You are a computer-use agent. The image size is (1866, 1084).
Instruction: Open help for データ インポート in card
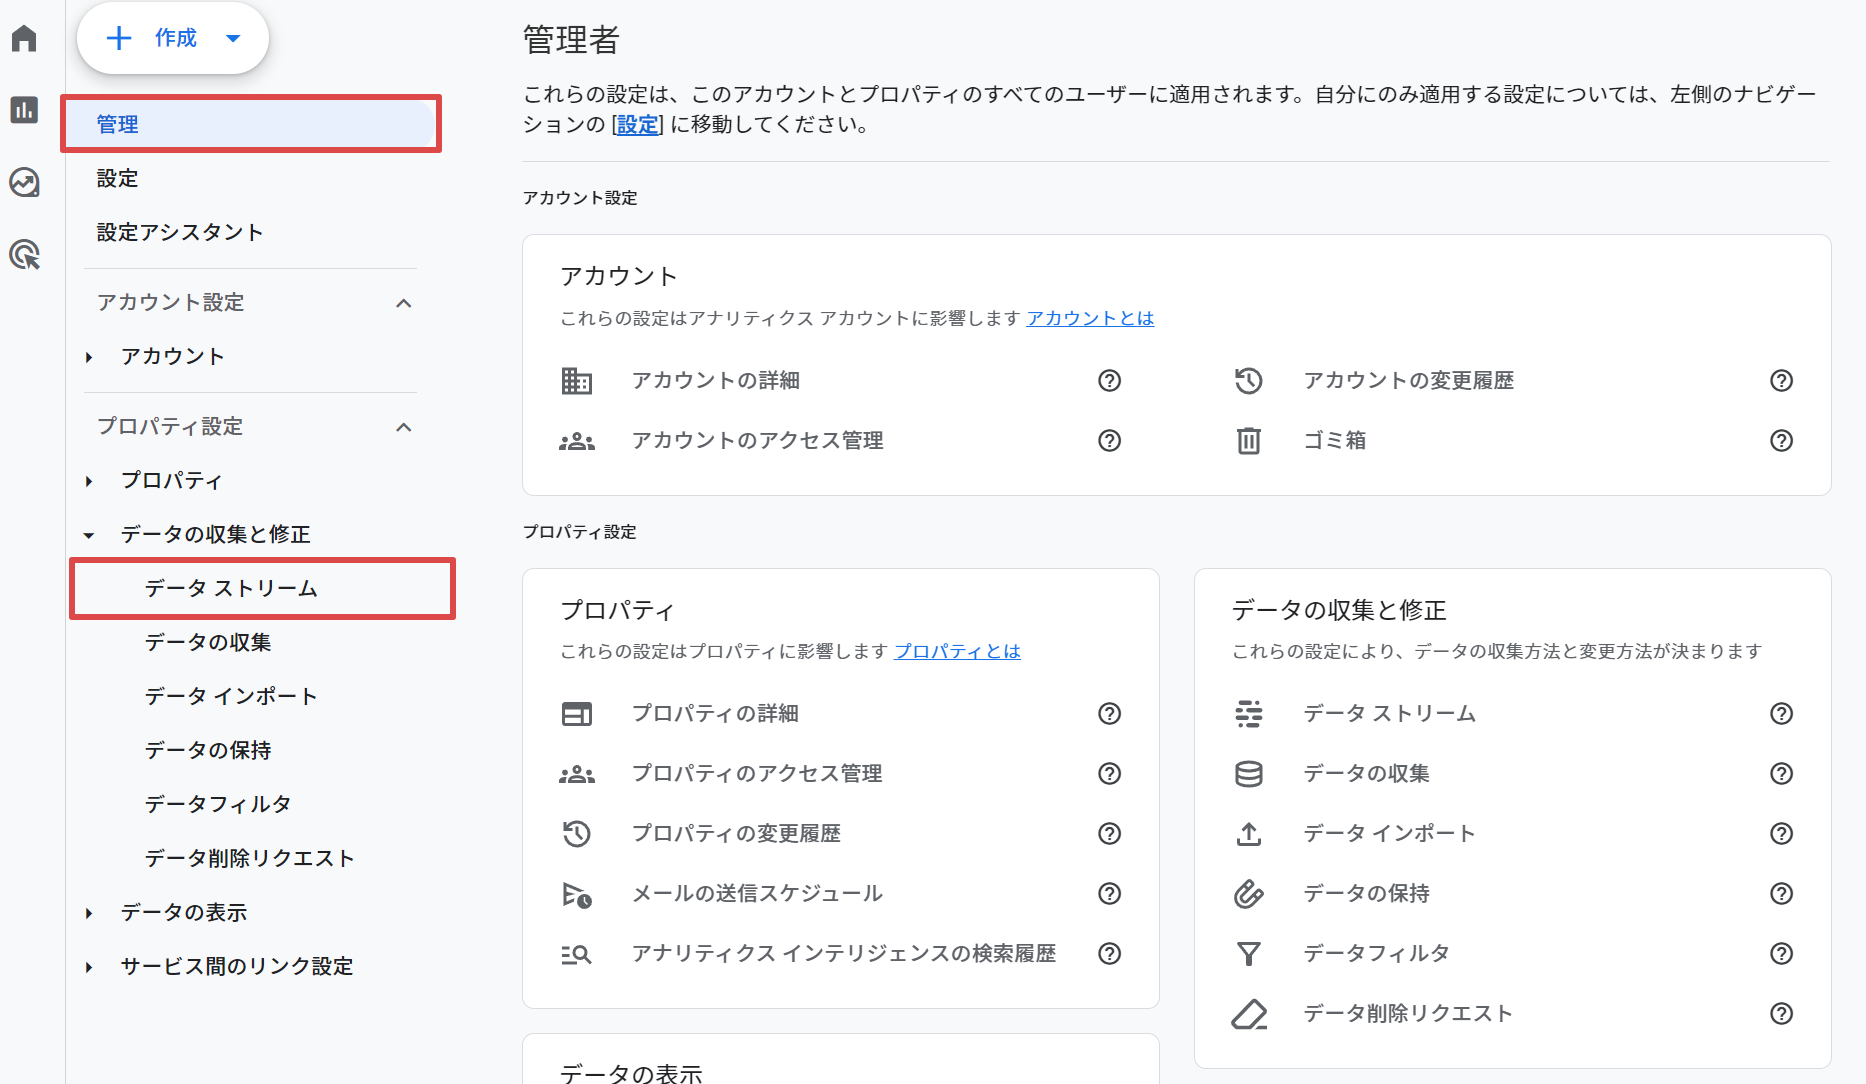(x=1781, y=833)
